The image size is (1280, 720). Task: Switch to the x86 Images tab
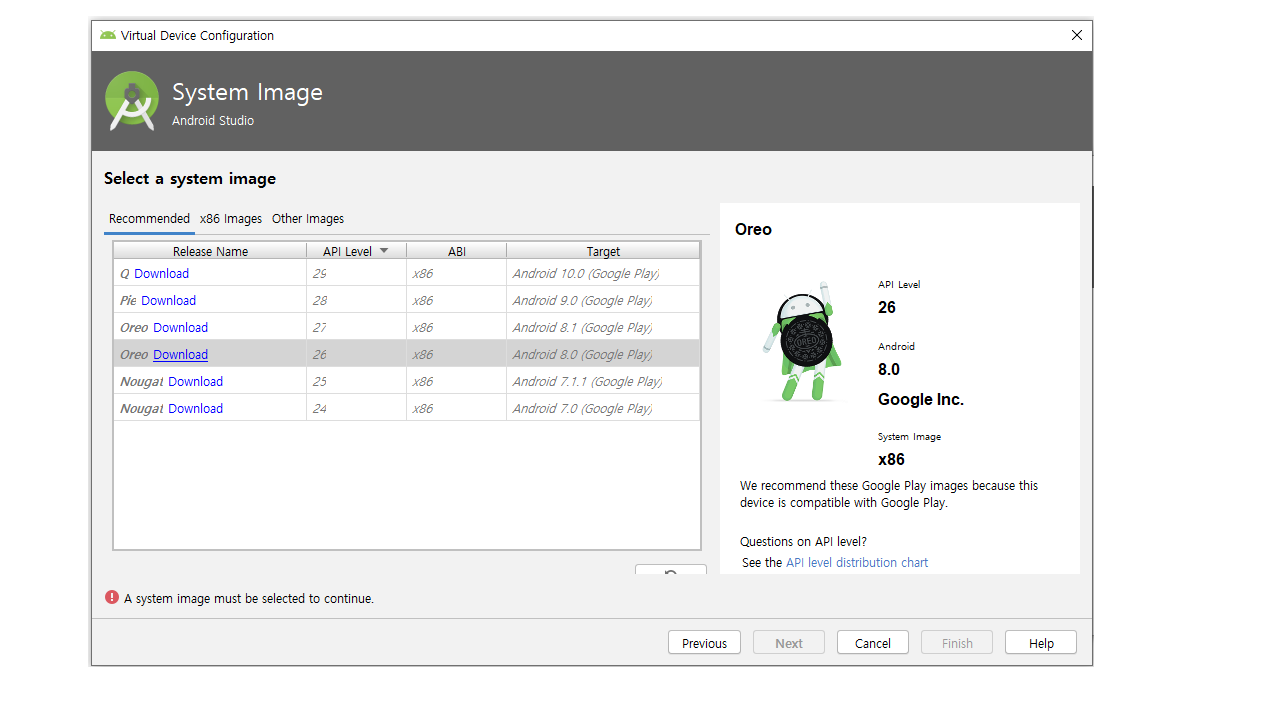231,219
